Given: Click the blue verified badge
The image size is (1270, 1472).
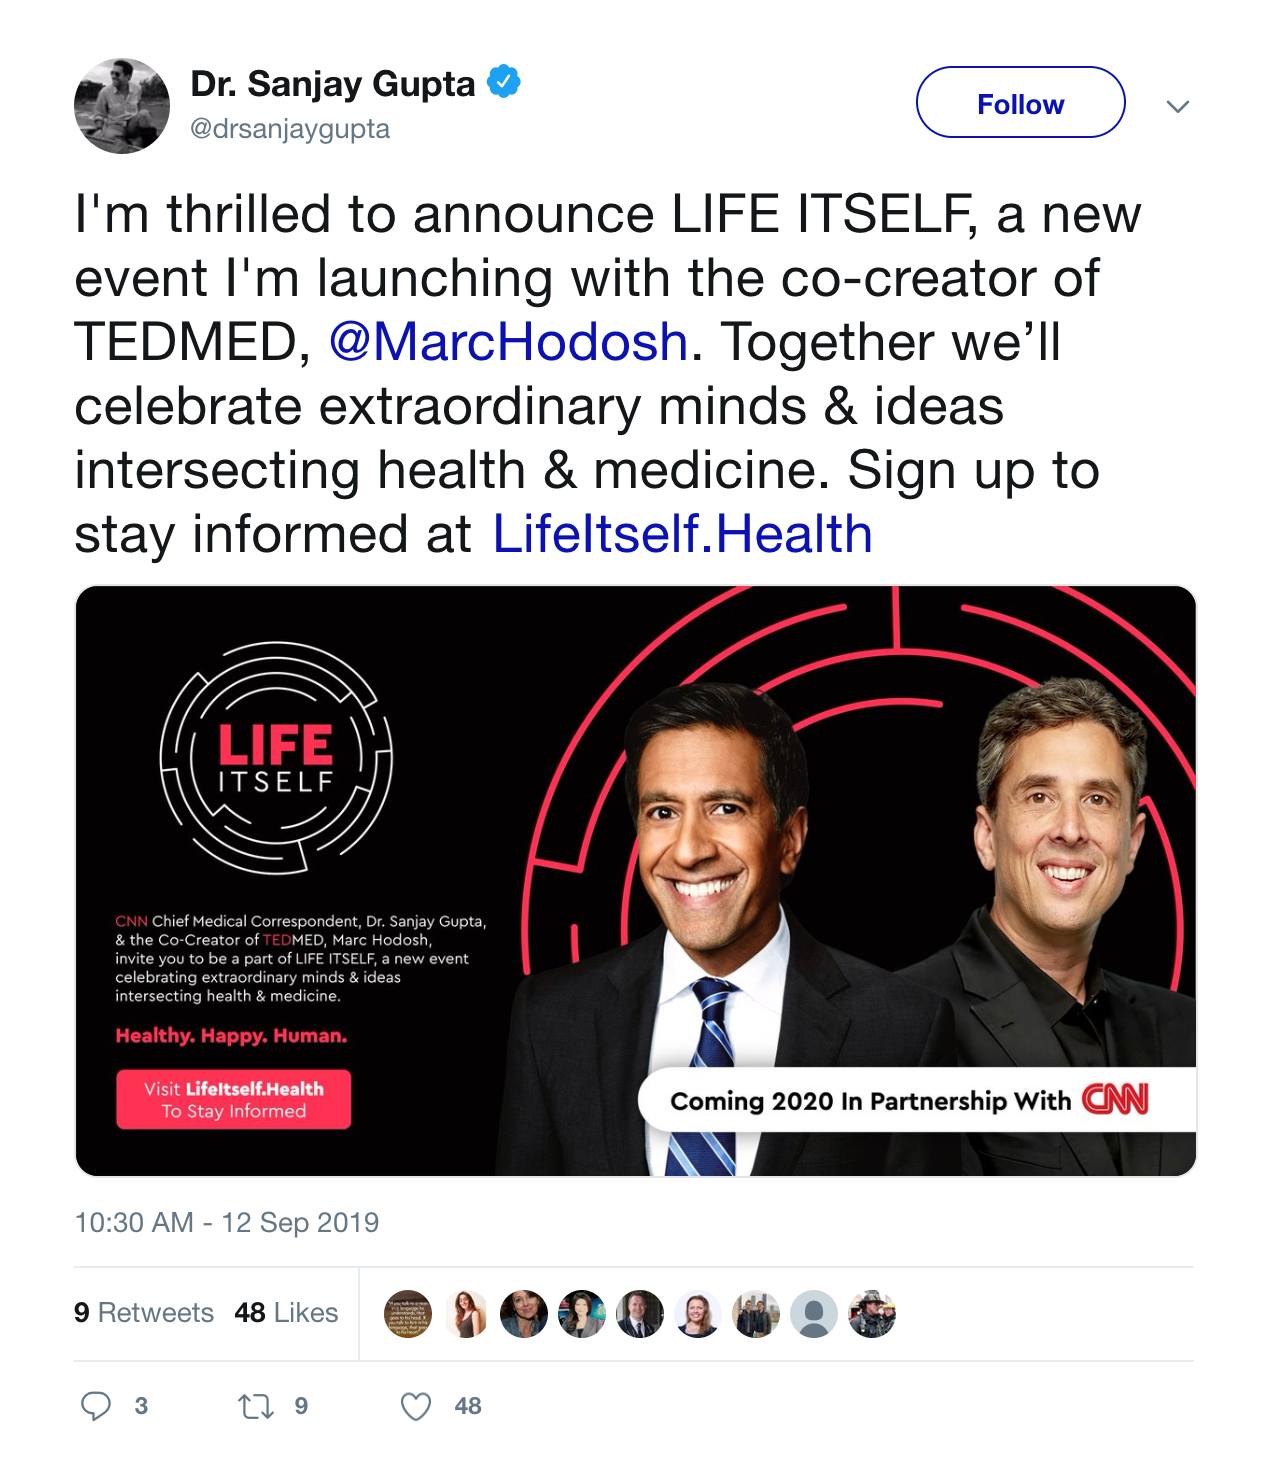Looking at the screenshot, I should point(504,82).
